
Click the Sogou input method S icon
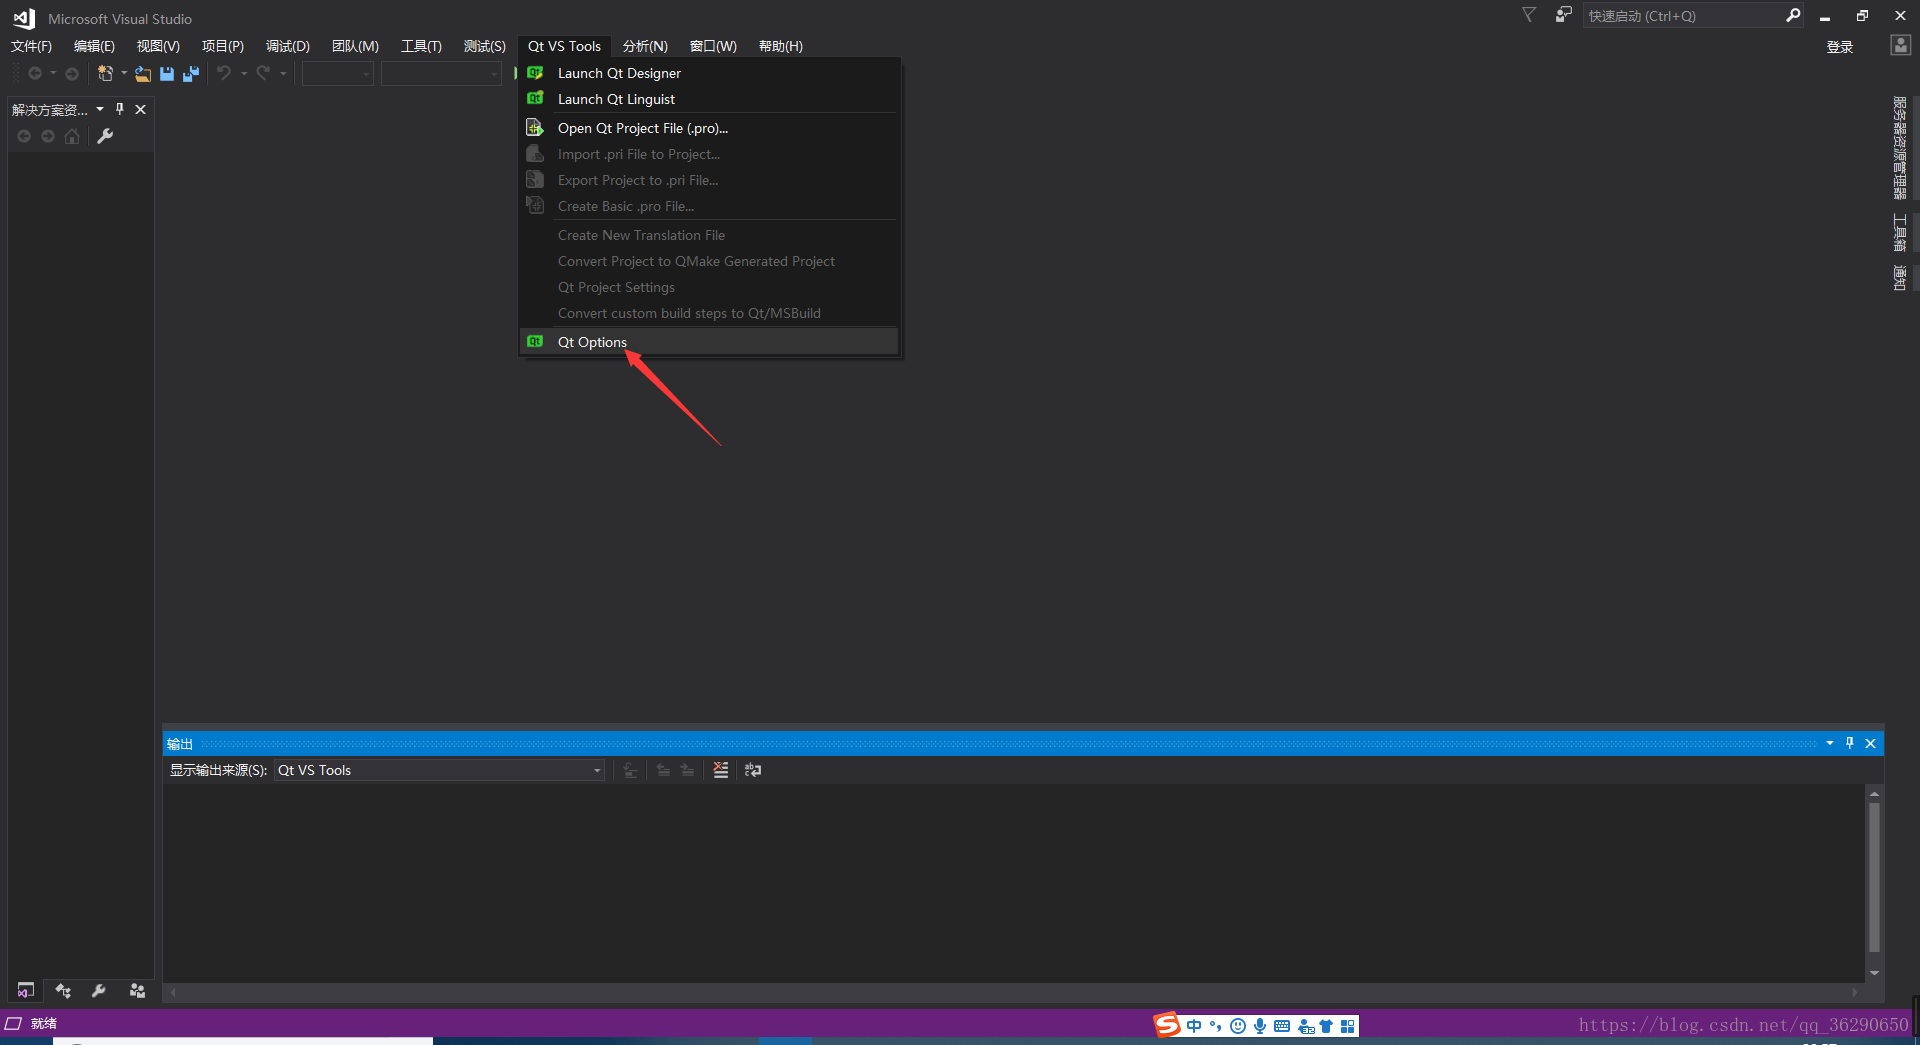click(x=1166, y=1025)
